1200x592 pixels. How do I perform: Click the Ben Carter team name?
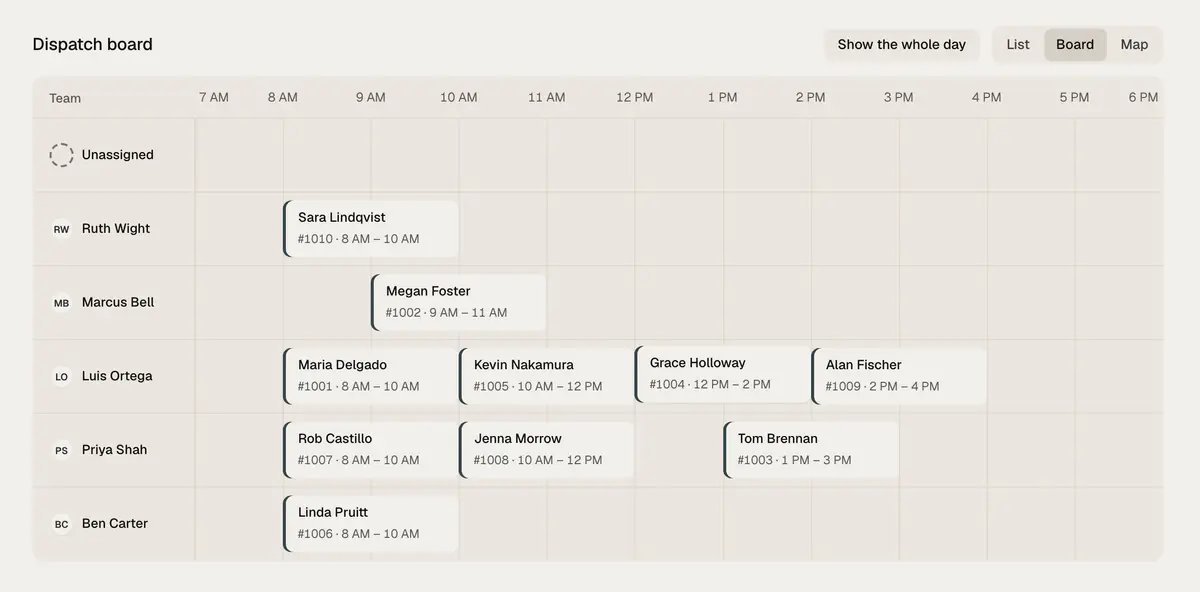point(115,524)
